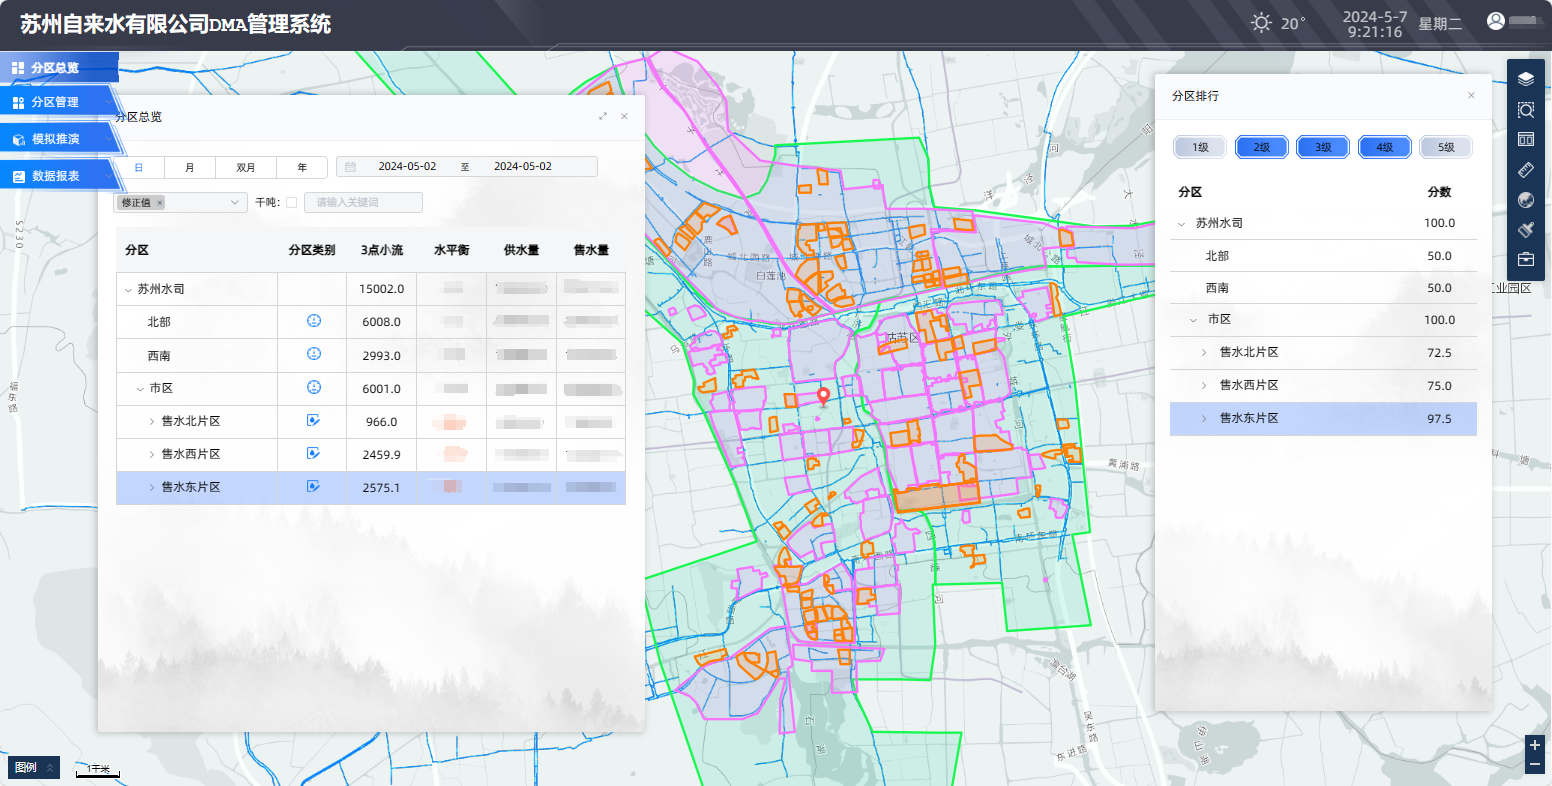Select the 年 period button
This screenshot has height=786, width=1552.
(302, 167)
